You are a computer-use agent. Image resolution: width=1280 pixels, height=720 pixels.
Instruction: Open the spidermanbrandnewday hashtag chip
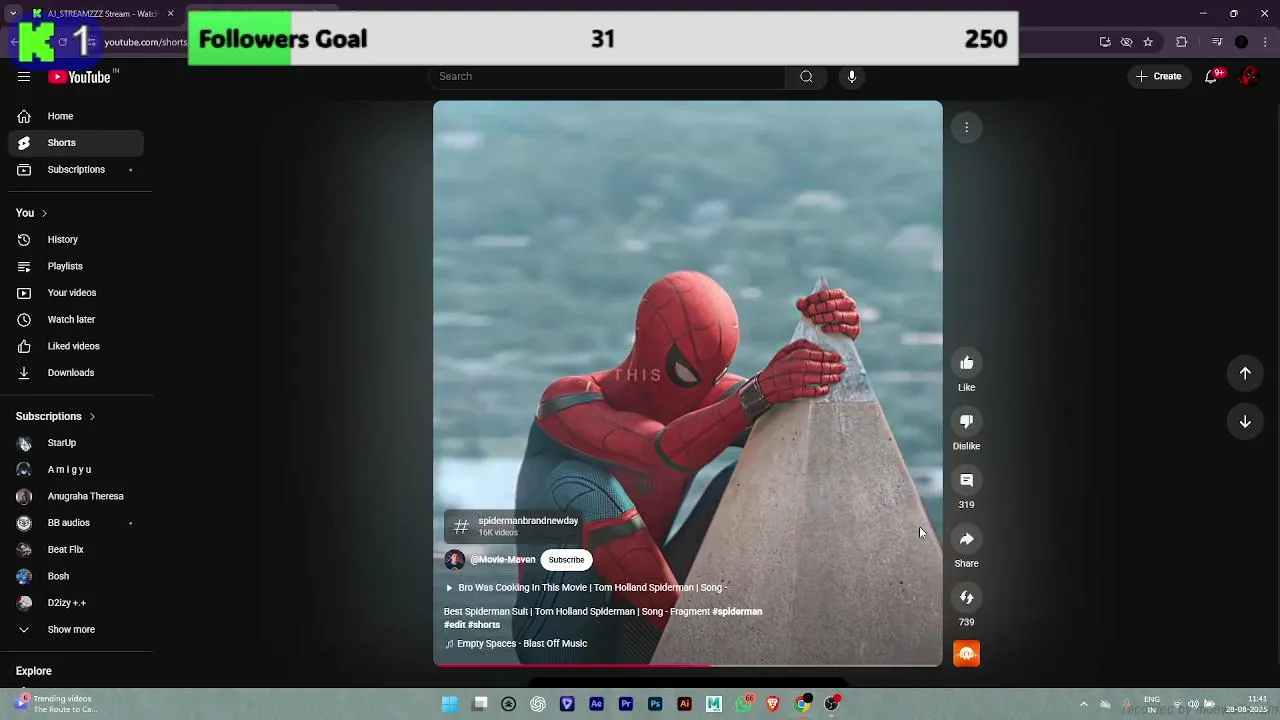pos(513,526)
